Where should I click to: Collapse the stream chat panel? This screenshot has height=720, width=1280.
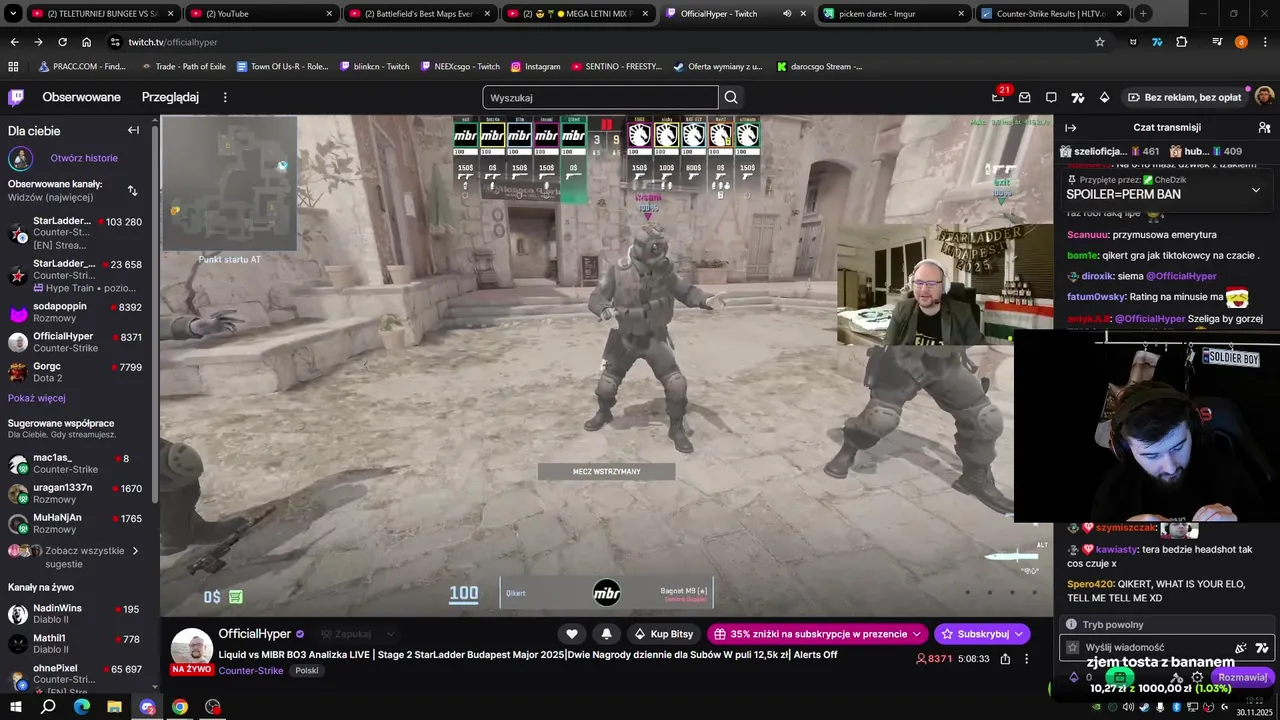[1070, 128]
